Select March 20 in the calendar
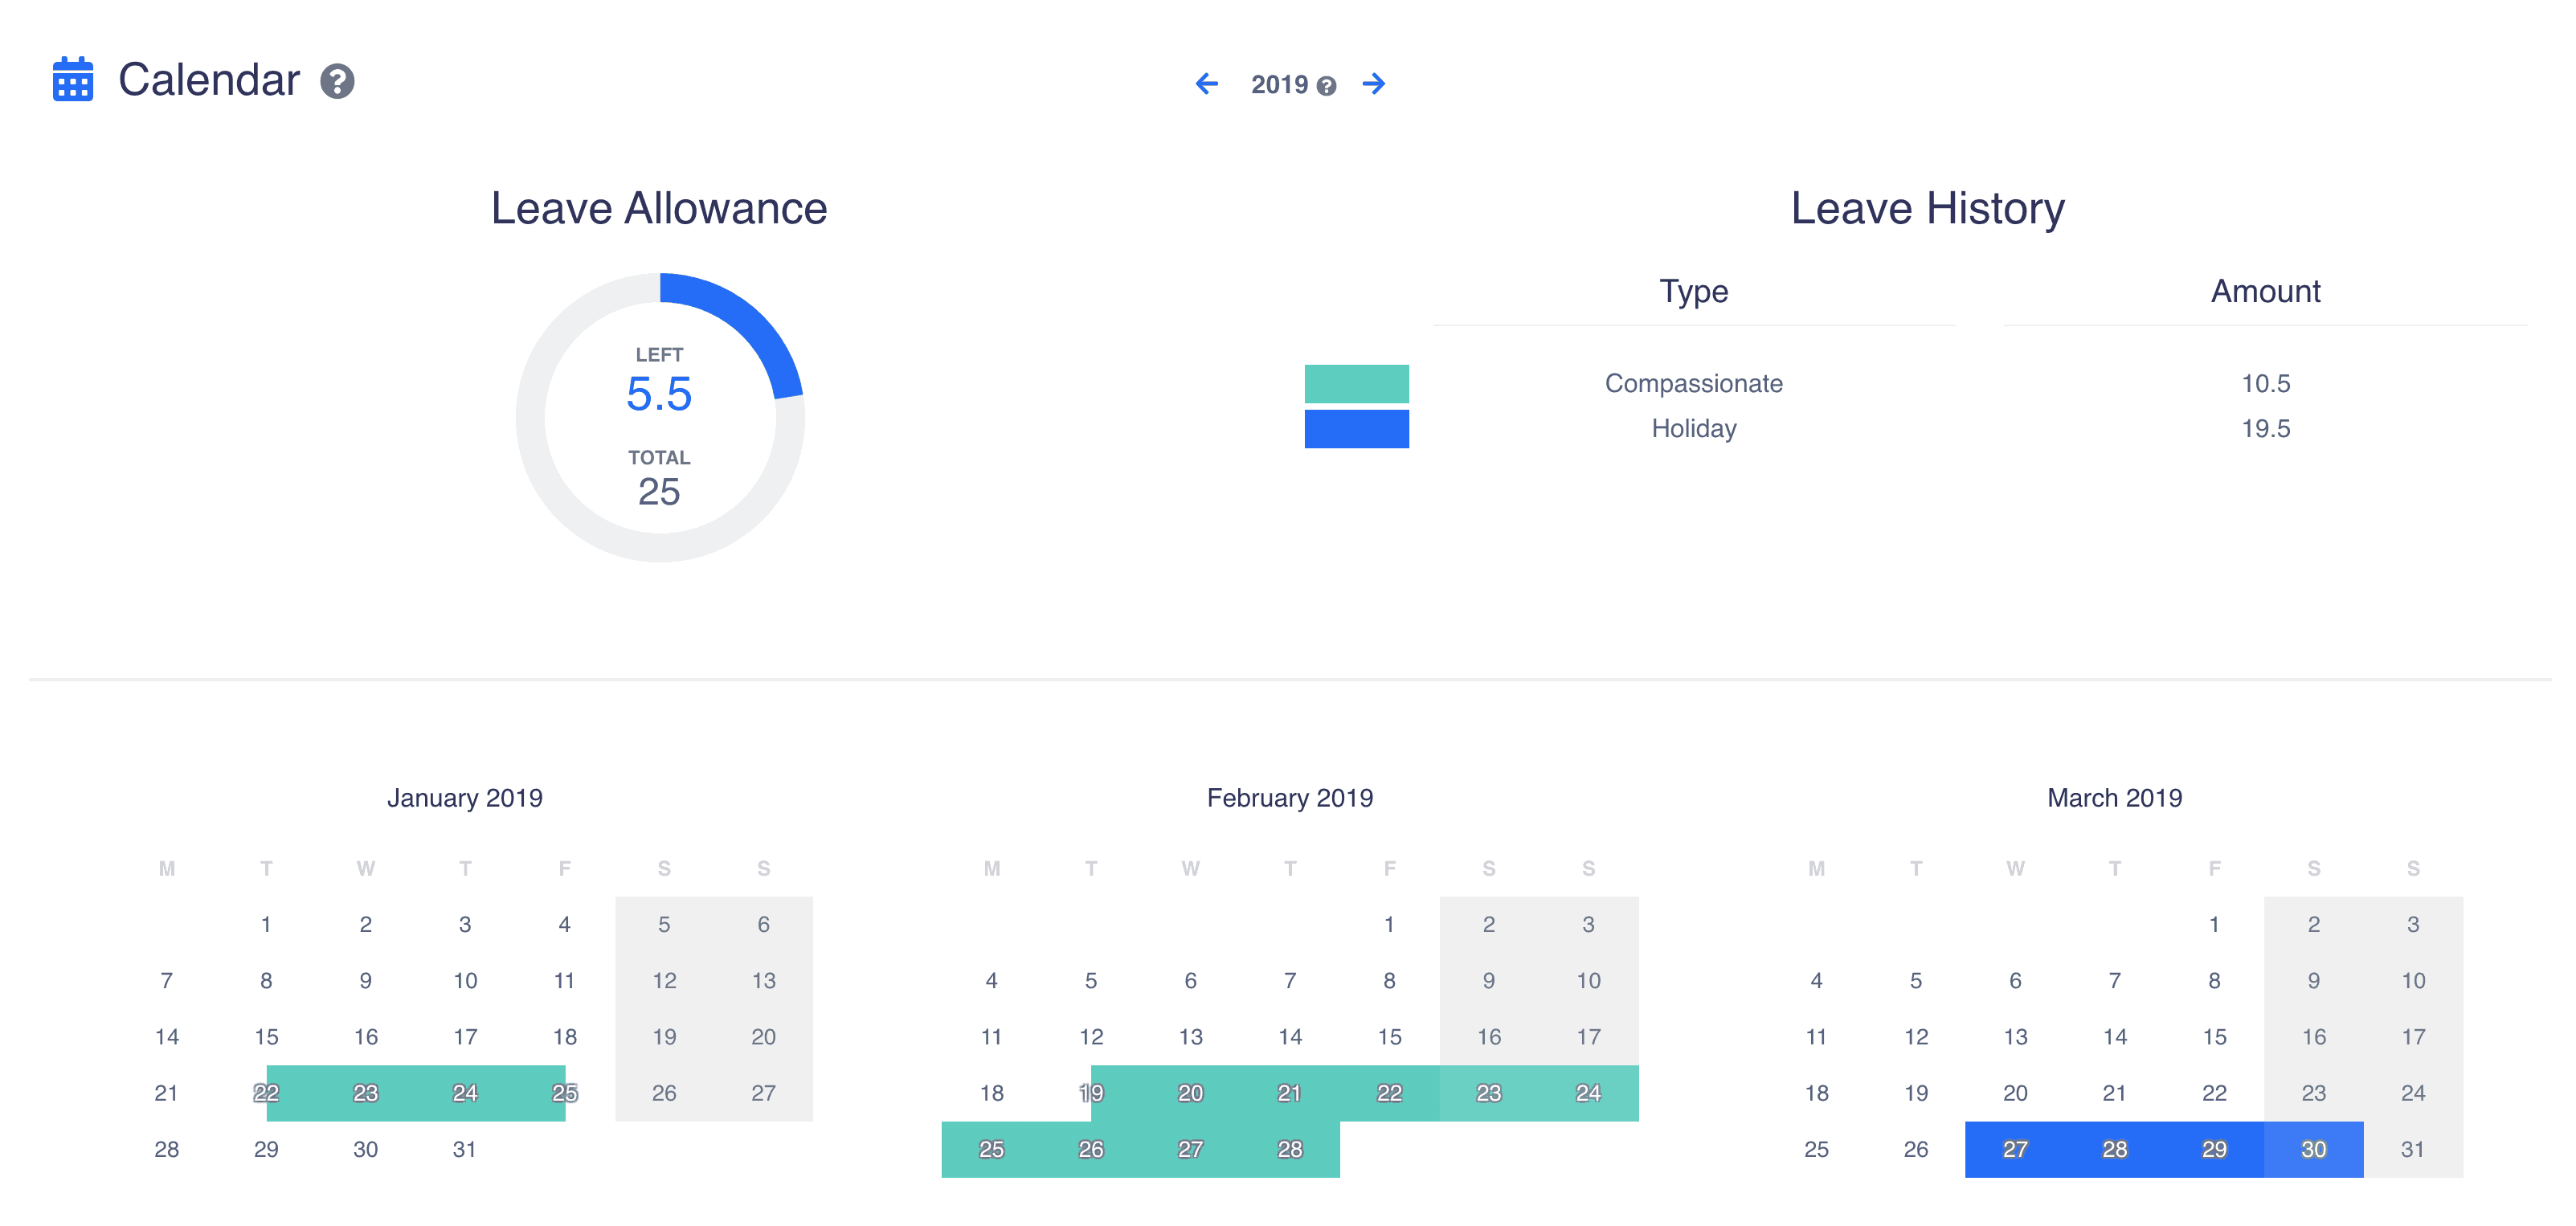The width and height of the screenshot is (2576, 1226). pyautogui.click(x=2015, y=1093)
